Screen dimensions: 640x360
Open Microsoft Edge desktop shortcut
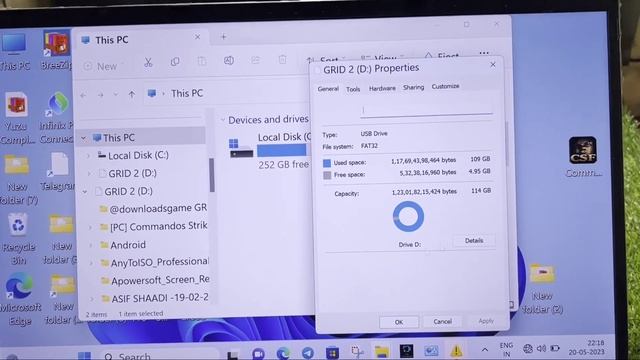[20, 299]
